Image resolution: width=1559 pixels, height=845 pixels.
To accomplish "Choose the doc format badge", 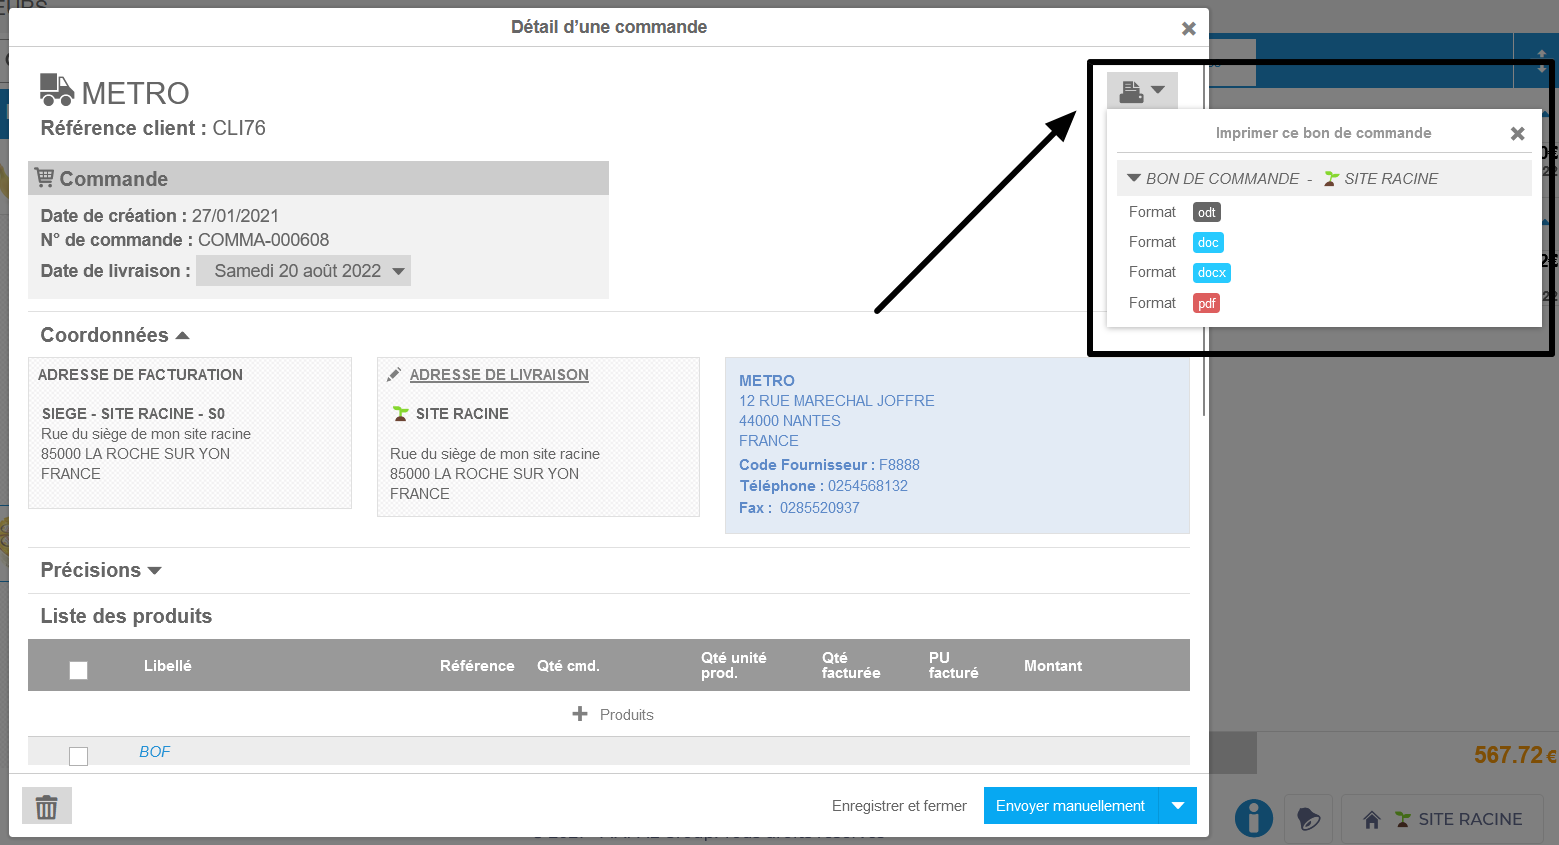I will (1208, 242).
